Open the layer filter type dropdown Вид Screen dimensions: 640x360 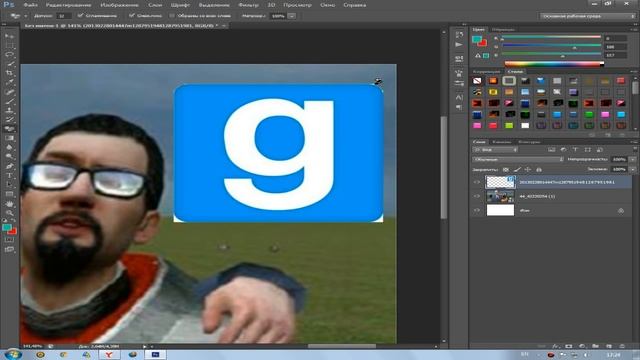(x=495, y=150)
